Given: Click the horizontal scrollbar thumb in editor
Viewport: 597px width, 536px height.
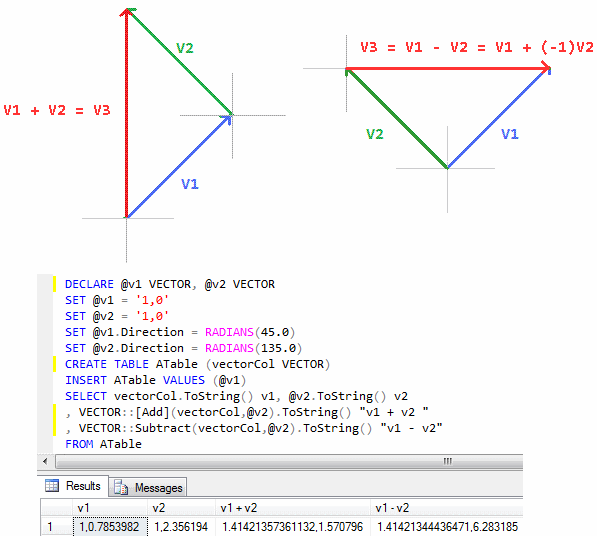Looking at the screenshot, I should [x=289, y=461].
